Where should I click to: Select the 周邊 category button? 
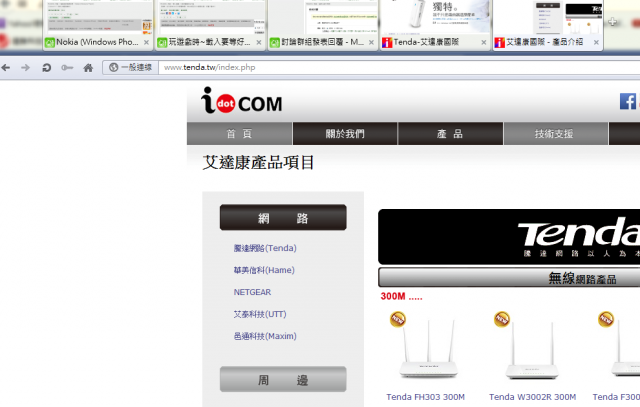(283, 379)
